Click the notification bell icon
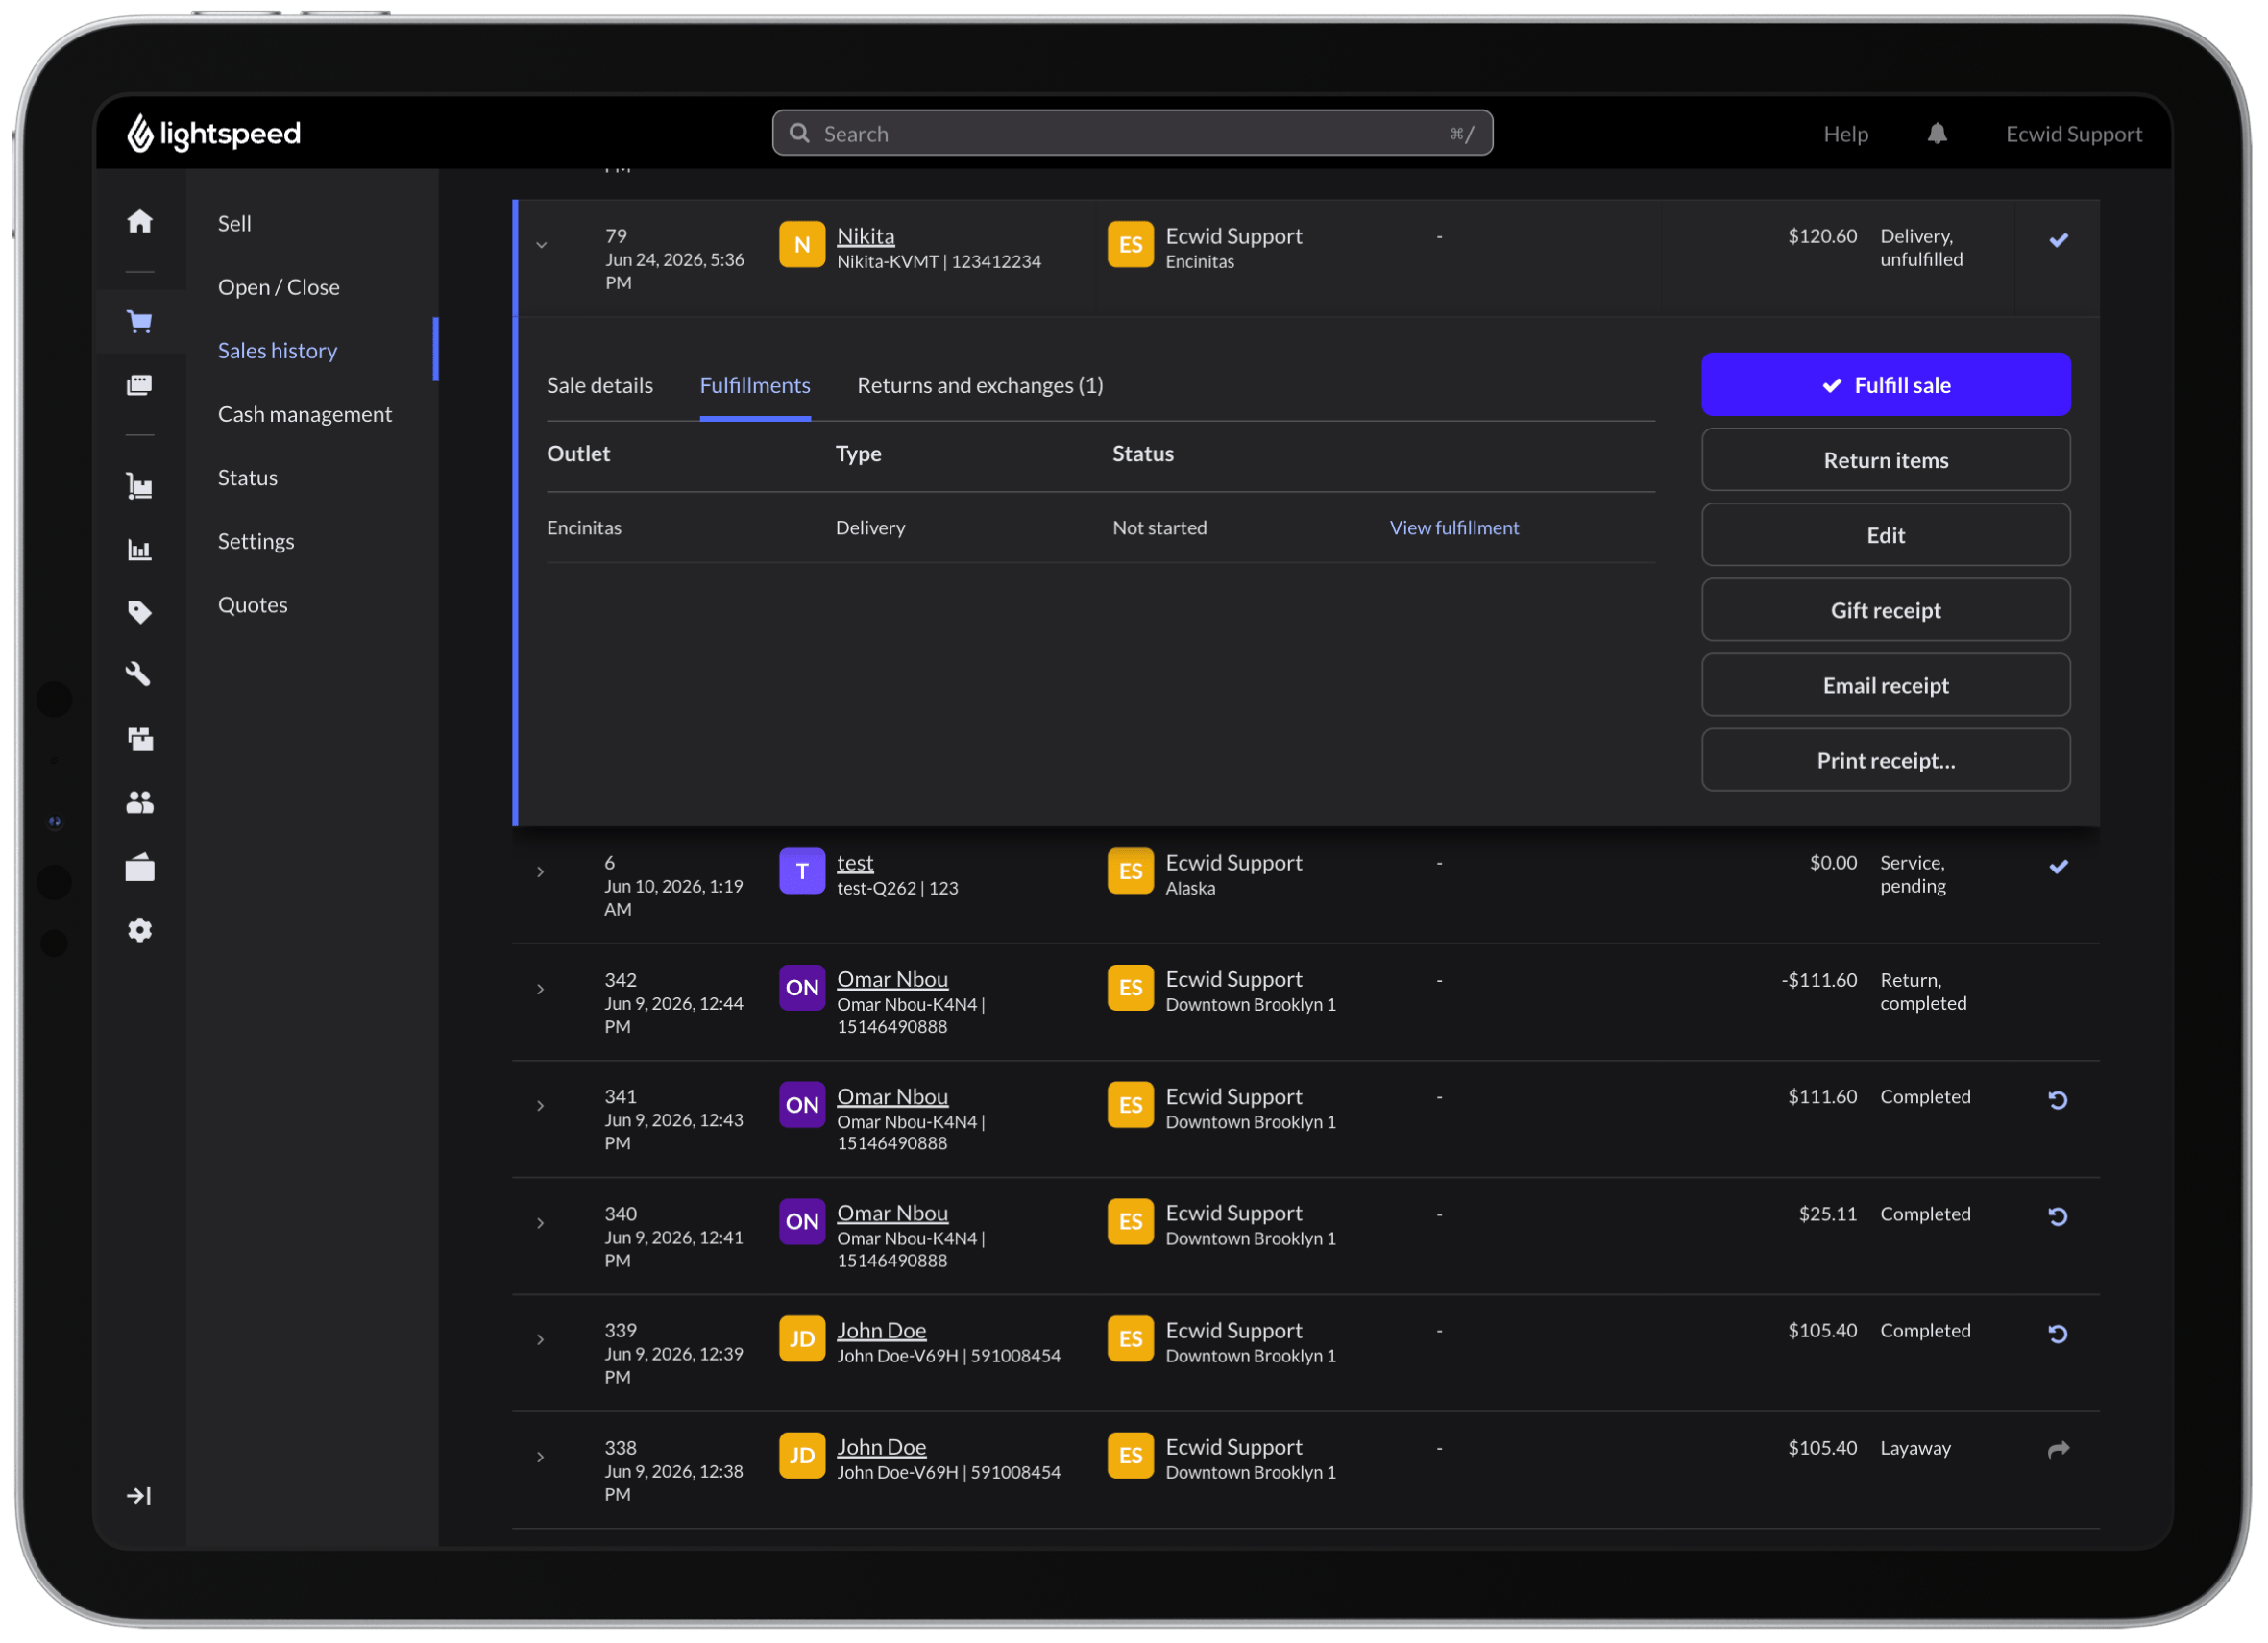Image resolution: width=2268 pixels, height=1643 pixels. pos(1937,133)
